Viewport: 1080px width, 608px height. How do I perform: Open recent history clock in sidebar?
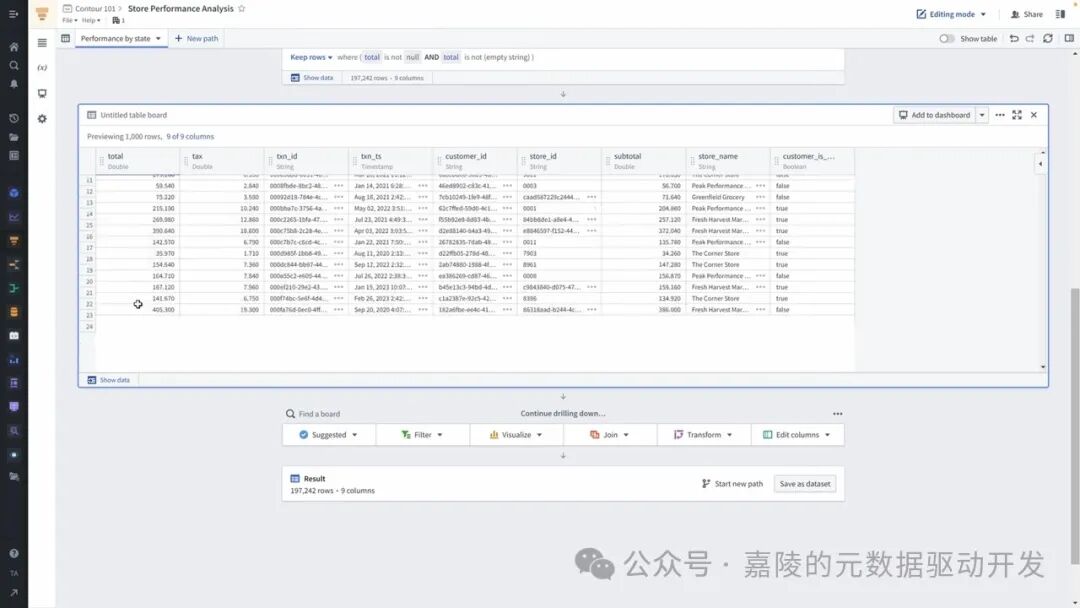[14, 118]
